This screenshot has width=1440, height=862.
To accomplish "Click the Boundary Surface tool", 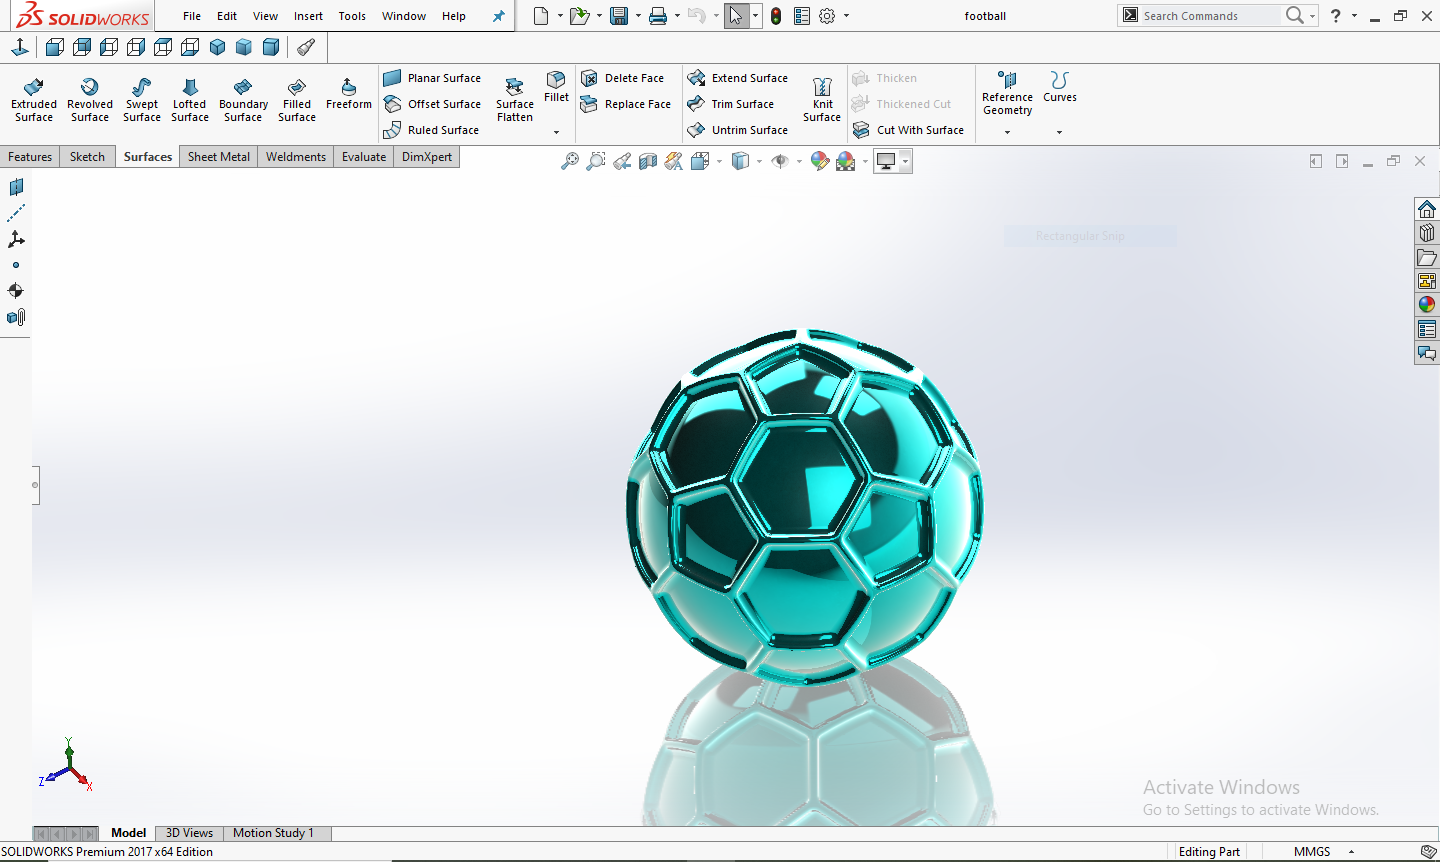I will click(243, 99).
